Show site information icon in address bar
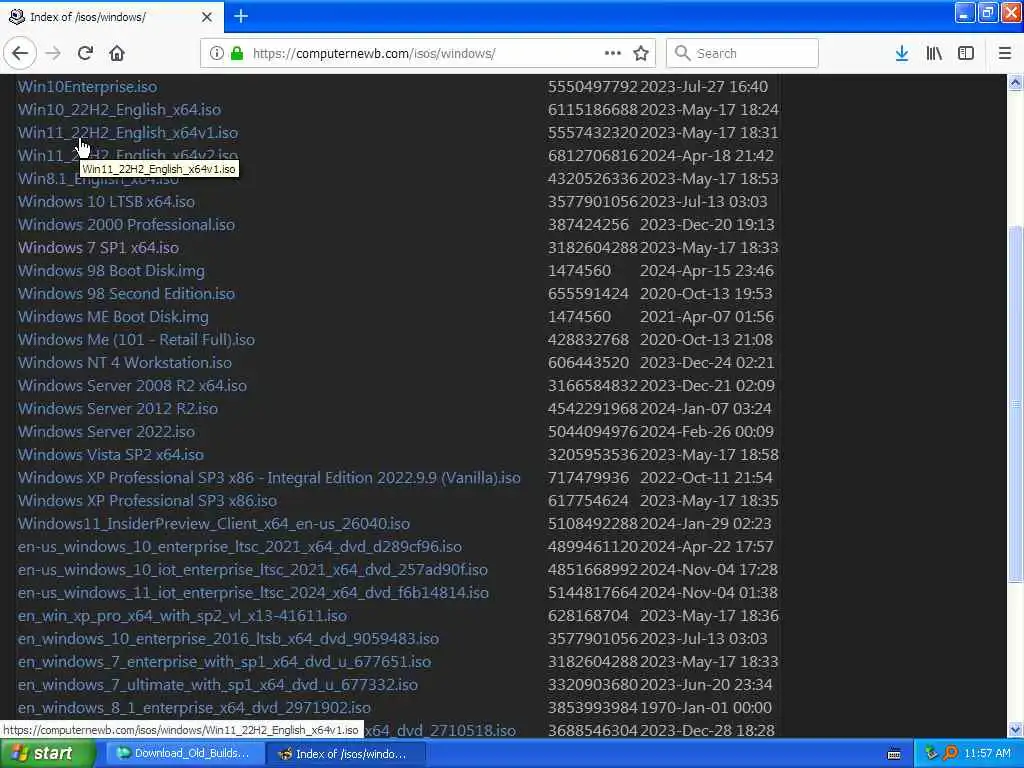Viewport: 1024px width, 768px height. [216, 54]
